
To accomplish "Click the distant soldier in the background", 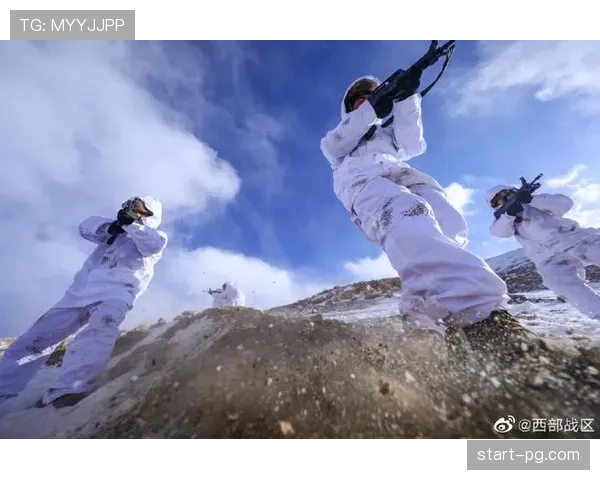I will pos(227,295).
